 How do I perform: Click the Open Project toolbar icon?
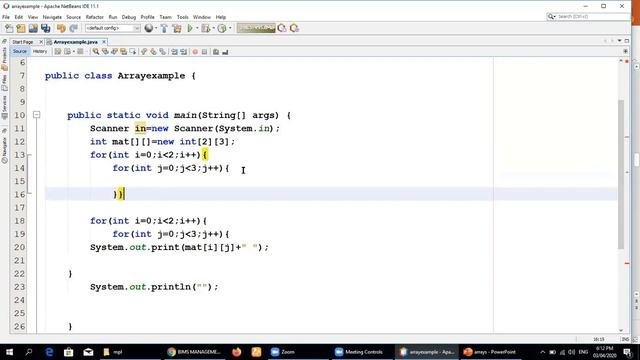pyautogui.click(x=33, y=28)
